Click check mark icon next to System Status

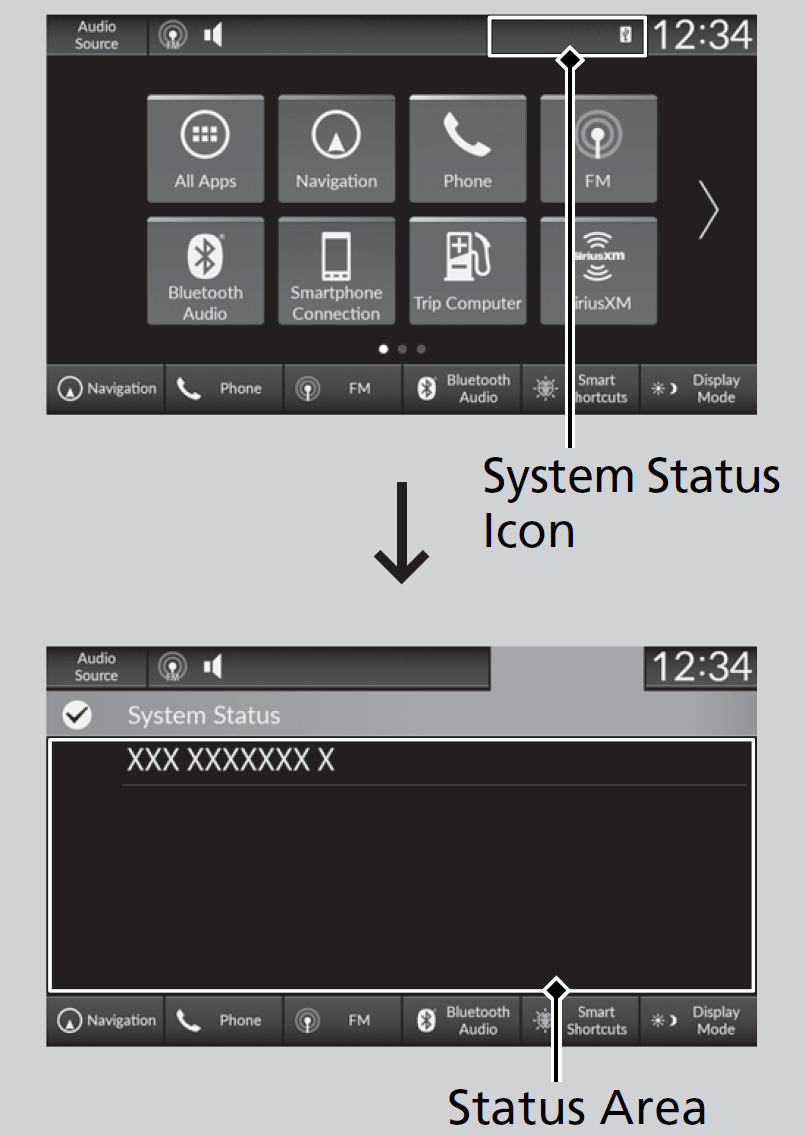77,716
